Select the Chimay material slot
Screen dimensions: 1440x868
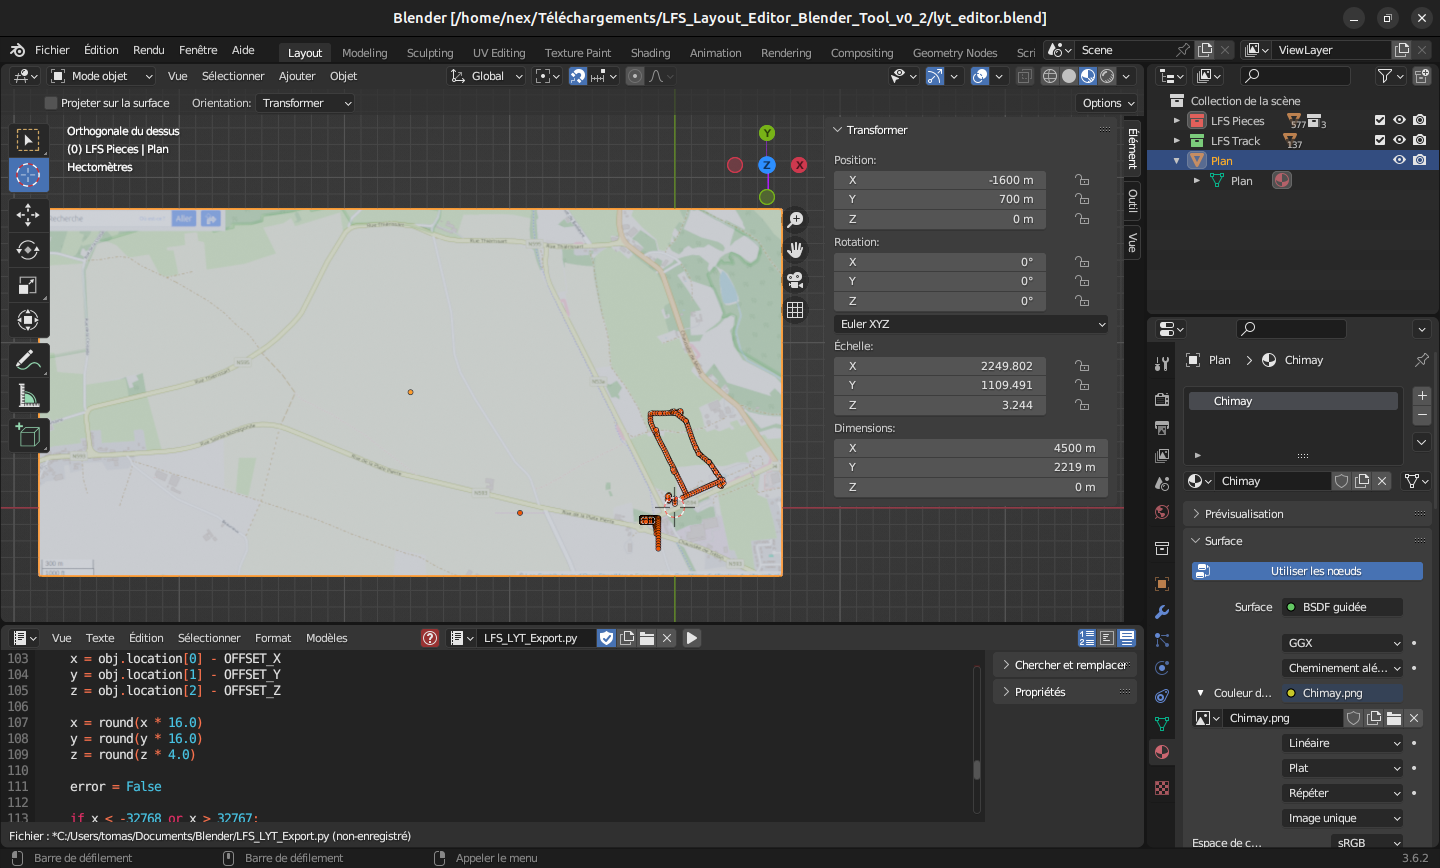(1293, 401)
